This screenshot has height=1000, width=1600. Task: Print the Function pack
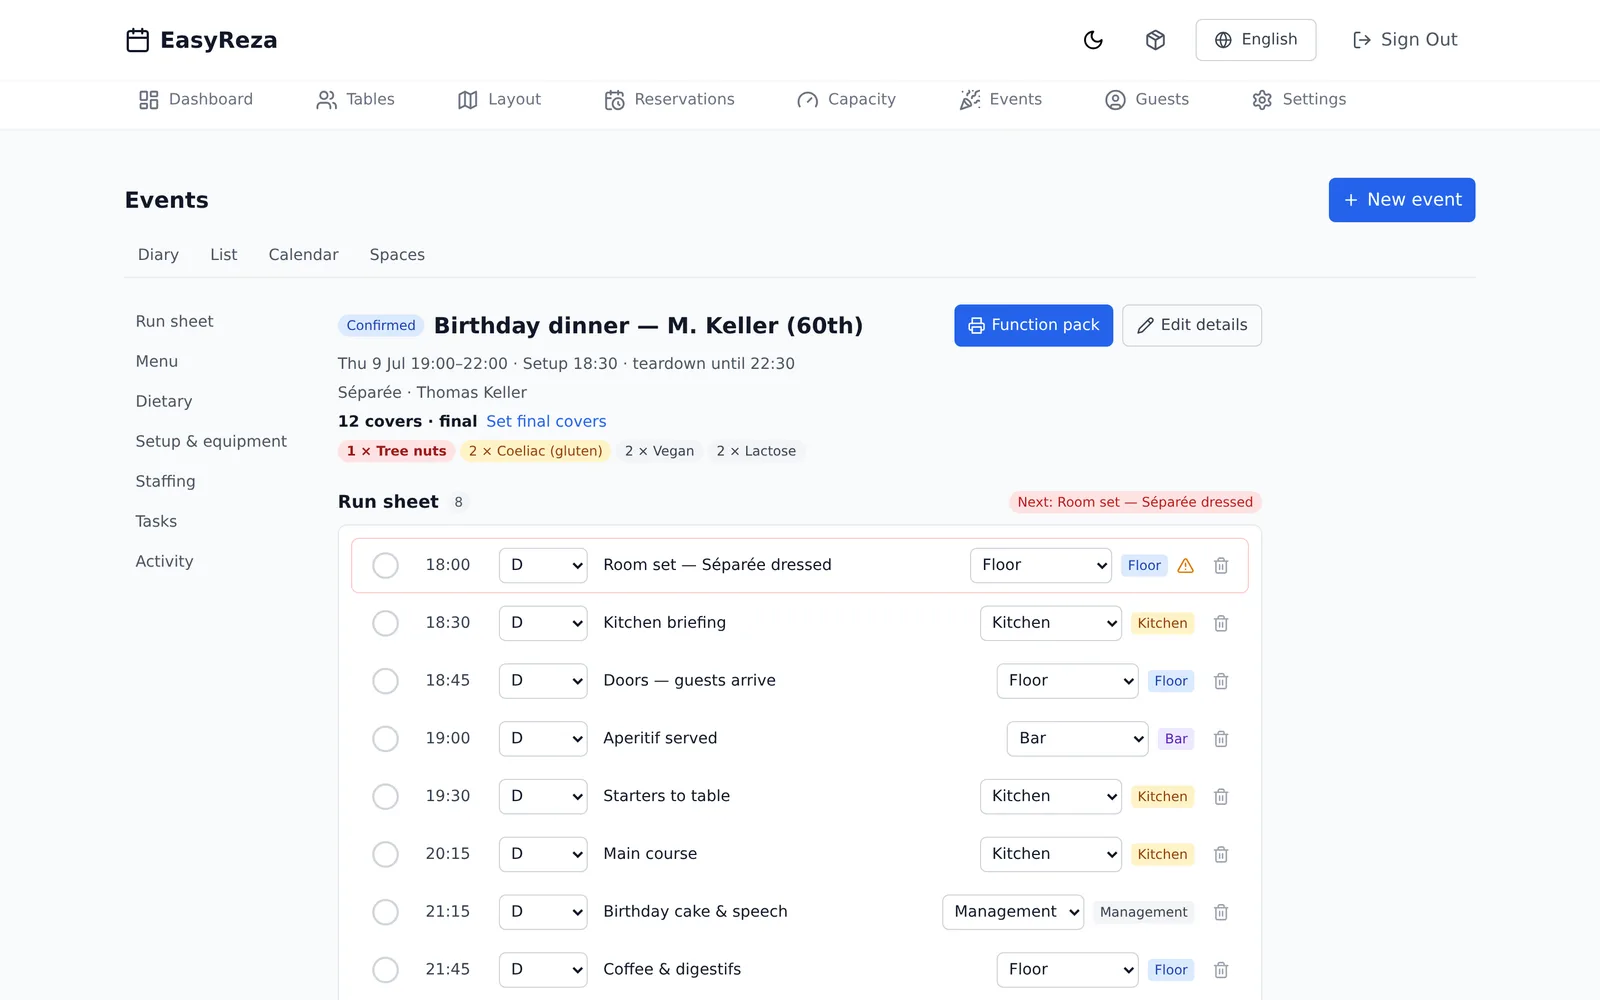[1033, 326]
